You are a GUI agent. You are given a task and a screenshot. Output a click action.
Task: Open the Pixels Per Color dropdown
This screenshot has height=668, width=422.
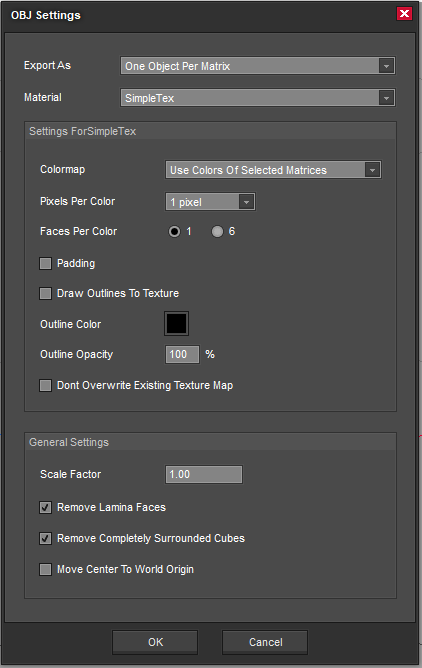click(x=210, y=202)
